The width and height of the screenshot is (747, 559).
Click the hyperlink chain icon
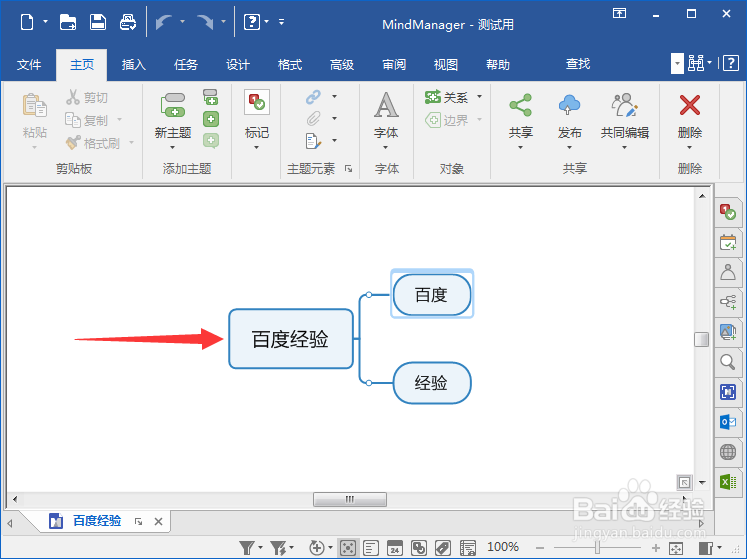pos(313,97)
